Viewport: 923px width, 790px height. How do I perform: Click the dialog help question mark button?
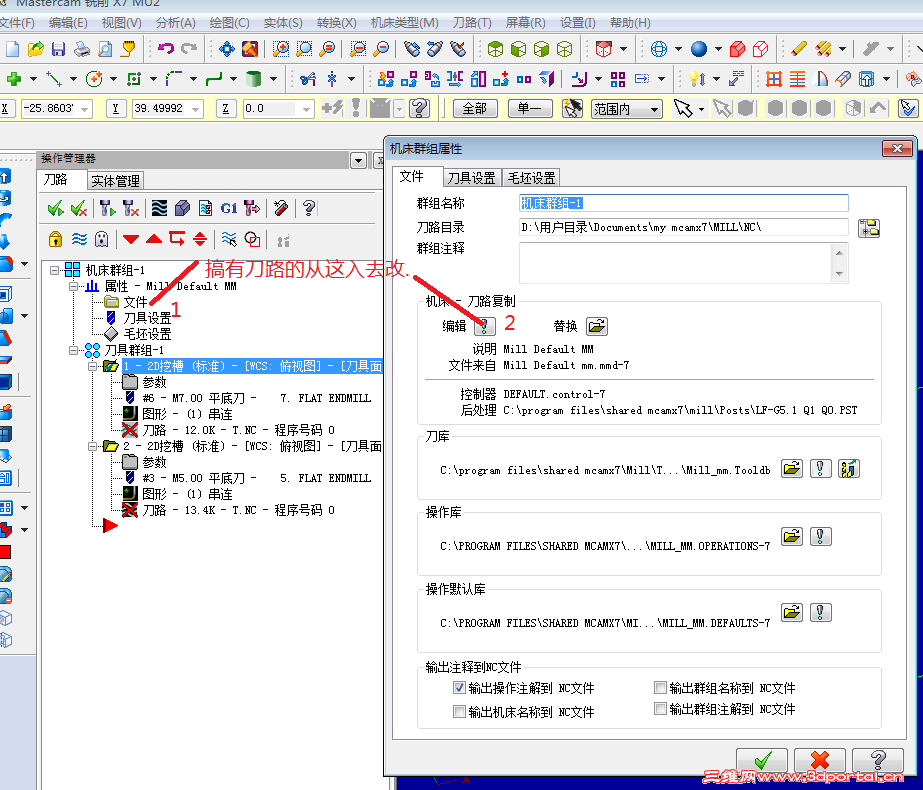878,761
